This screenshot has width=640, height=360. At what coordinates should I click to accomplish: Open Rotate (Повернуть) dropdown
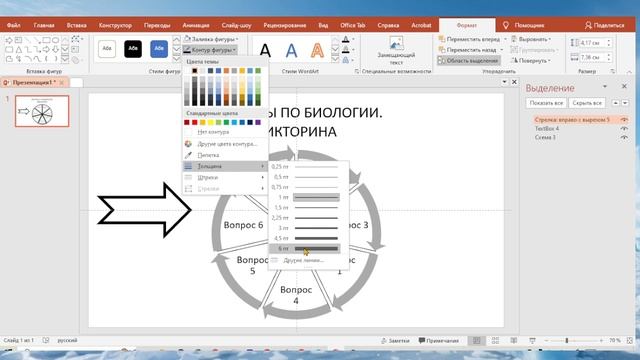coord(531,60)
